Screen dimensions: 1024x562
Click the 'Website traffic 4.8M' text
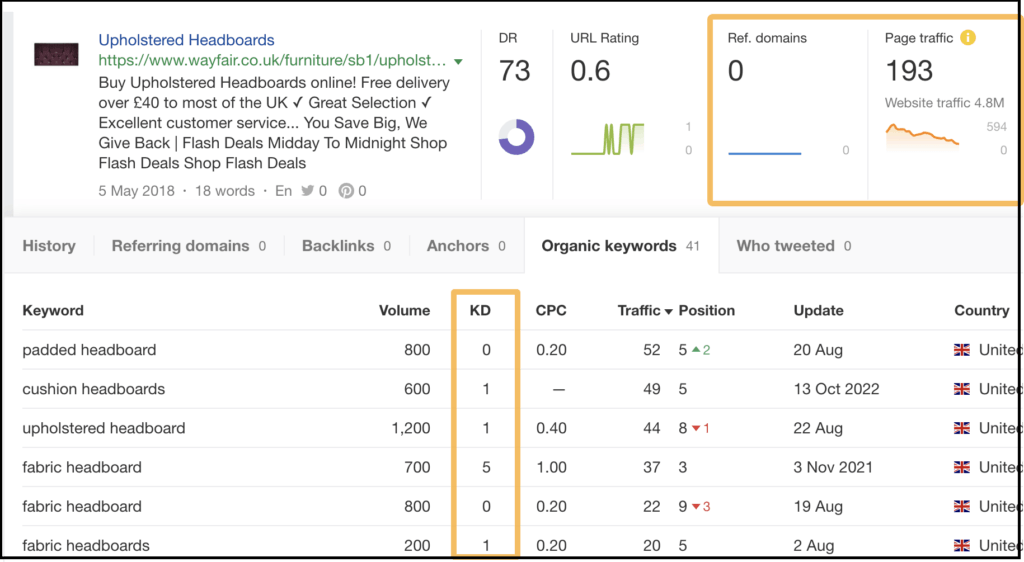tap(944, 102)
